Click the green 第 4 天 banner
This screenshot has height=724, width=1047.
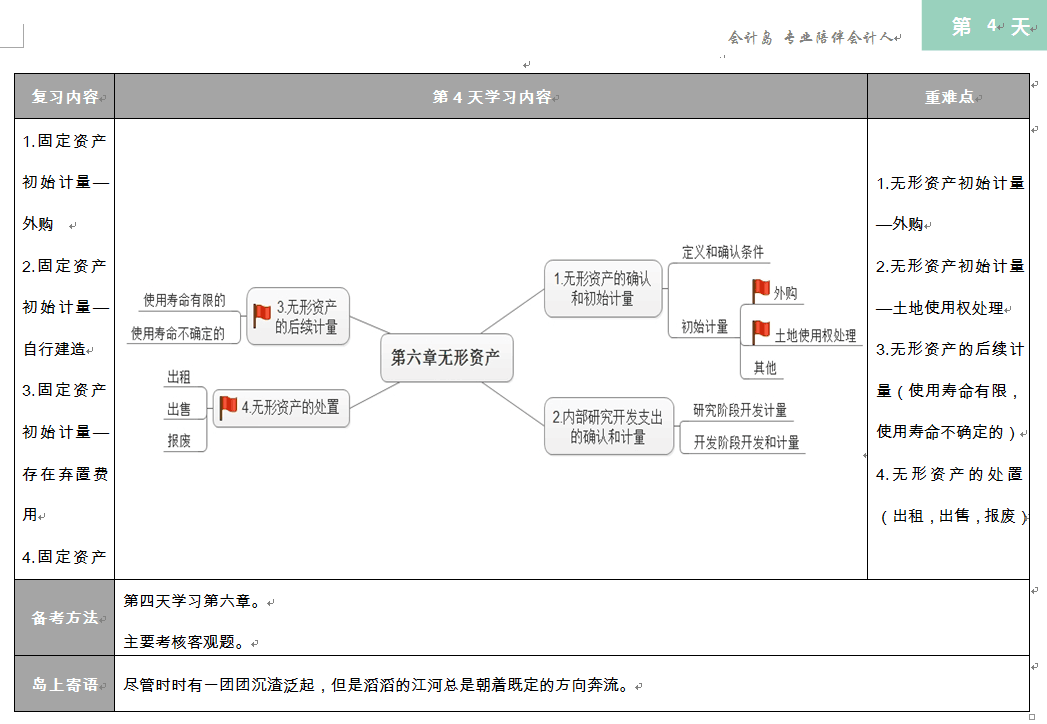(983, 26)
